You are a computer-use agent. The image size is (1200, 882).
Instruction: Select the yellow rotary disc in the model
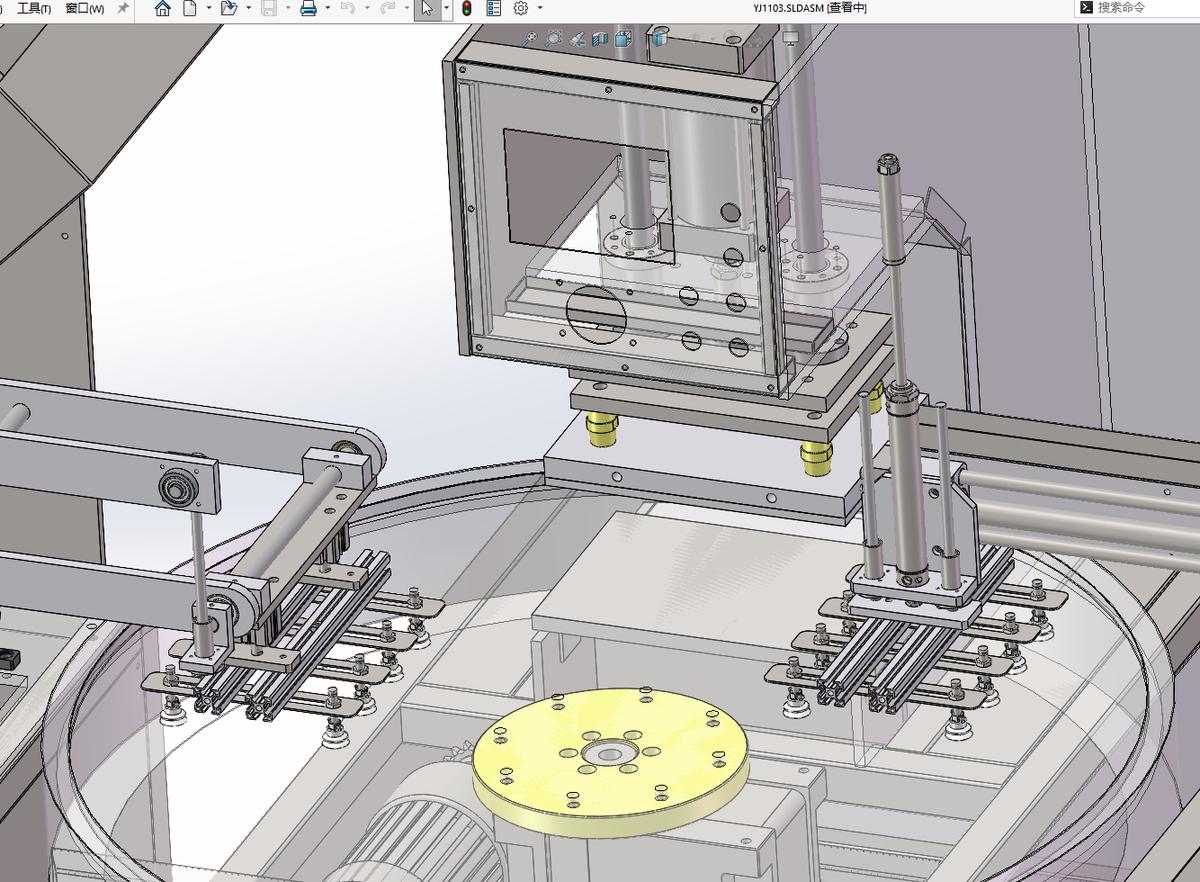[x=610, y=761]
